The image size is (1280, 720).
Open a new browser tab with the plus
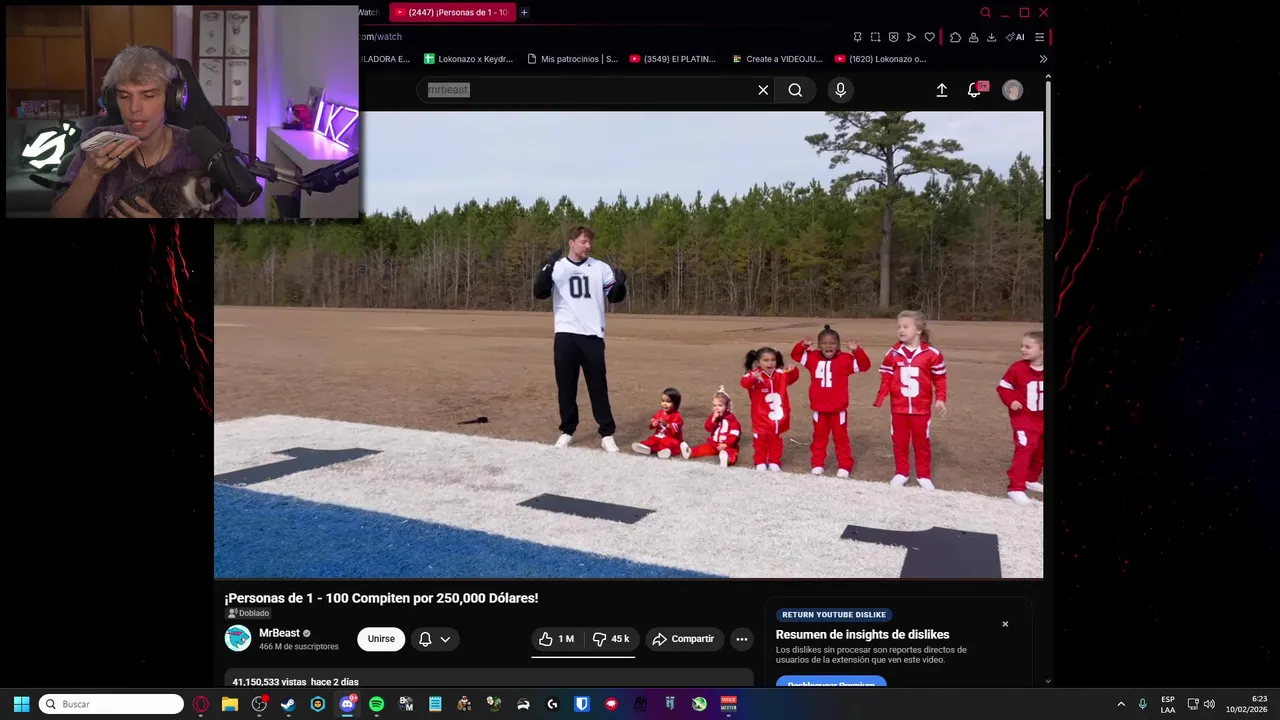(x=524, y=12)
